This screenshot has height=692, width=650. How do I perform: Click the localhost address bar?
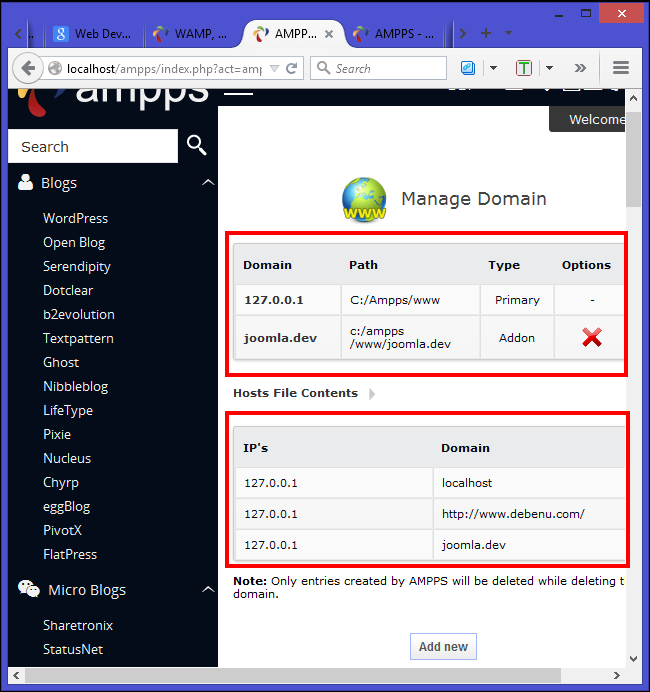click(163, 69)
